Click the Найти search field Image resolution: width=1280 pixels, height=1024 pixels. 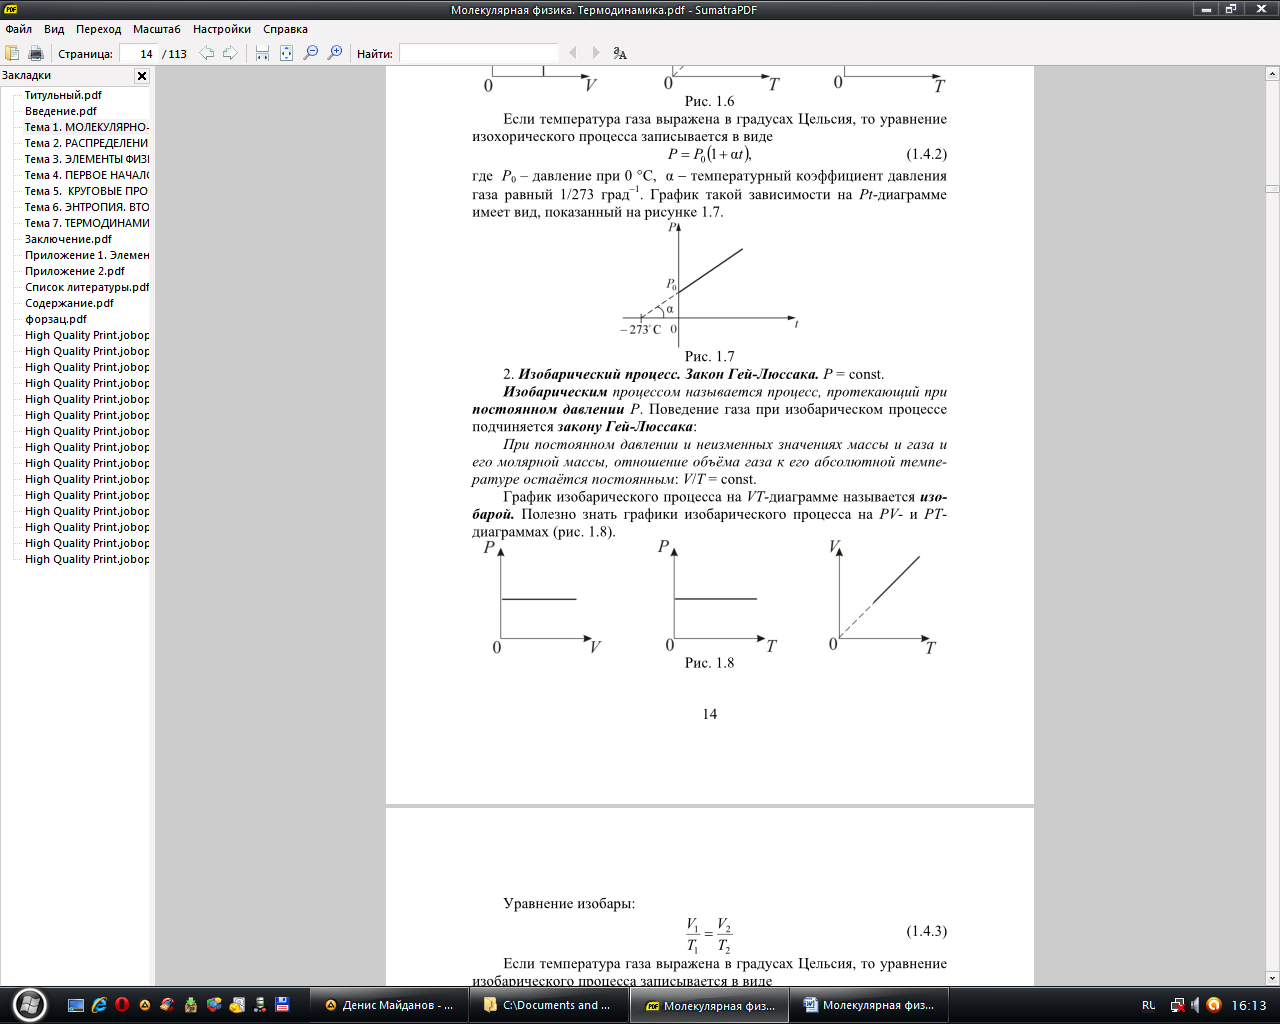478,53
